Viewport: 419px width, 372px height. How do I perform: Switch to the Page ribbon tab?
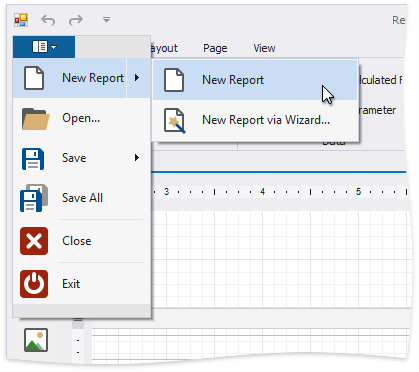point(215,48)
